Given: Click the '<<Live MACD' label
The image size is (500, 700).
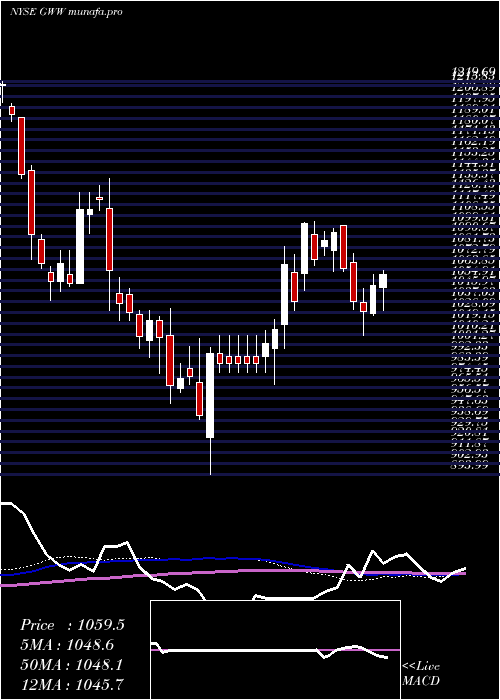Looking at the screenshot, I should tap(421, 673).
